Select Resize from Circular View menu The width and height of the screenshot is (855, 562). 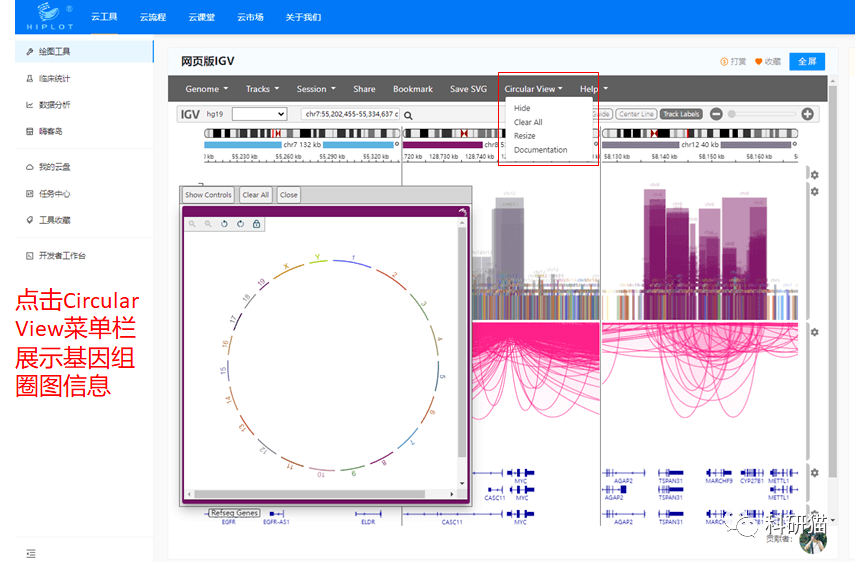tap(524, 136)
